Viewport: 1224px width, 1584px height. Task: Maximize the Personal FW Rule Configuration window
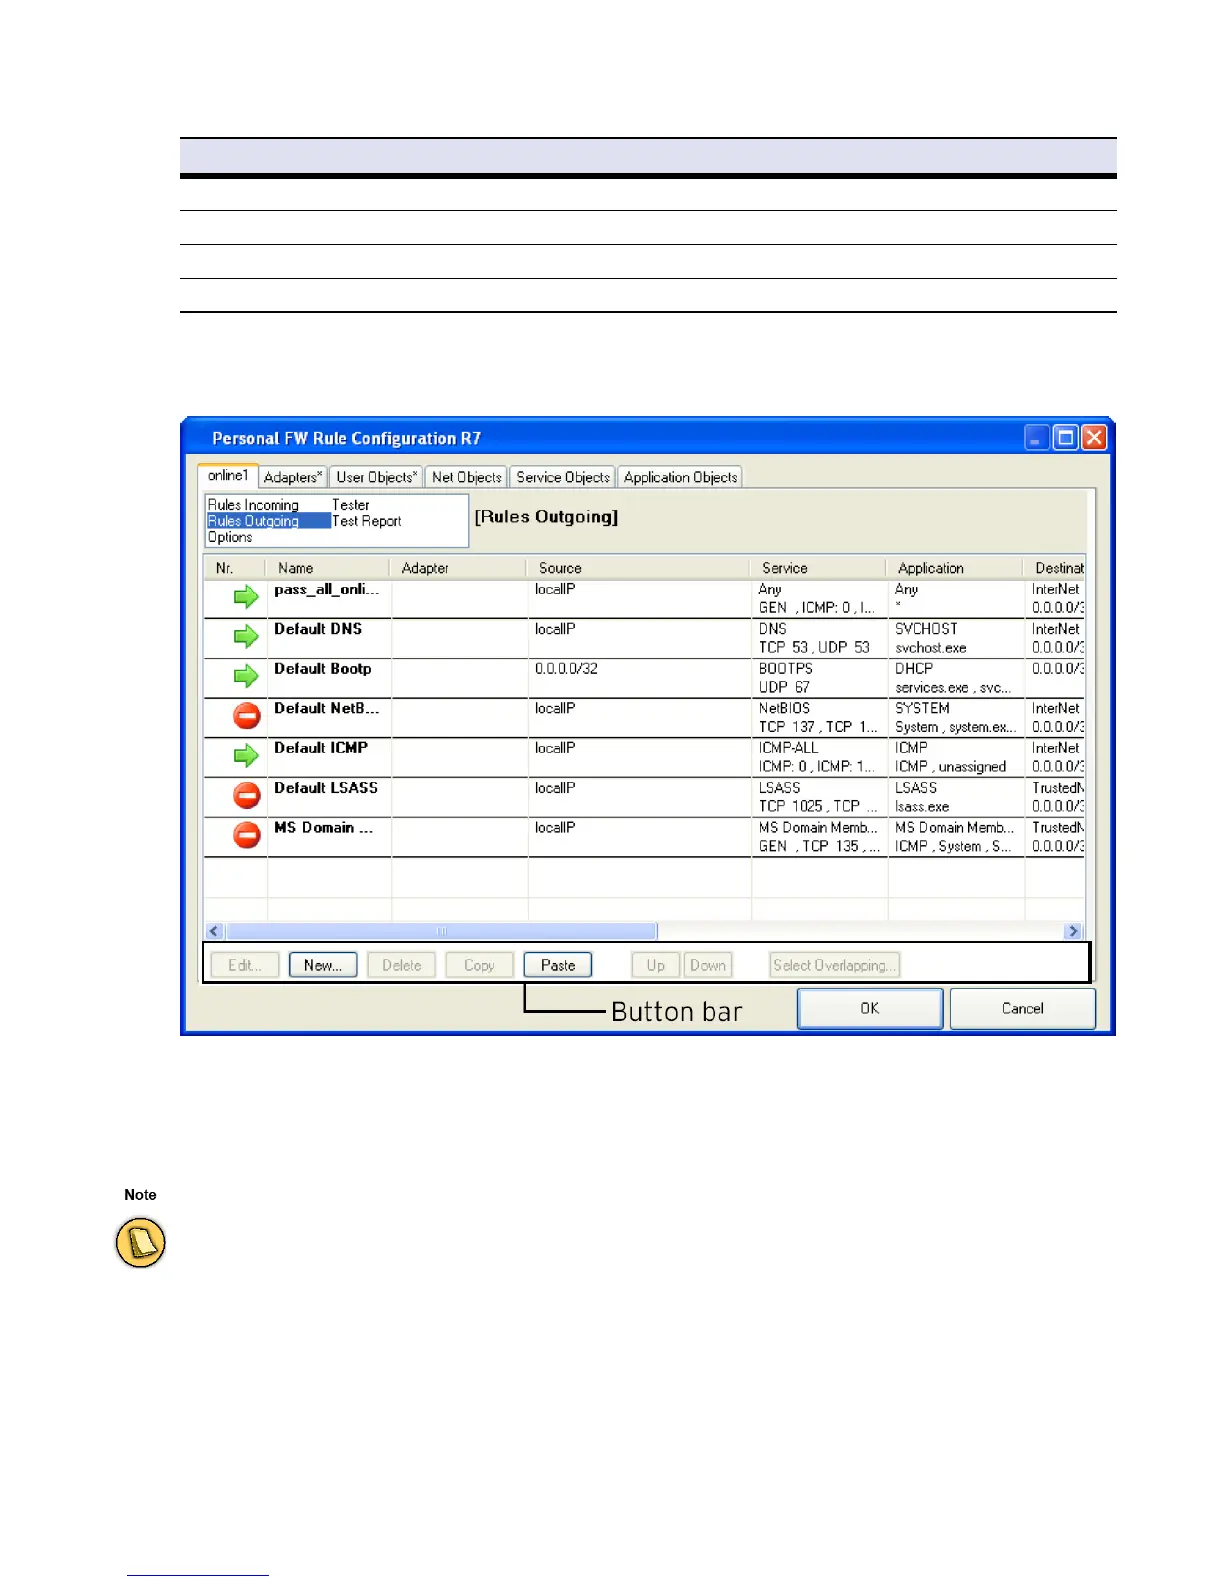1066,438
